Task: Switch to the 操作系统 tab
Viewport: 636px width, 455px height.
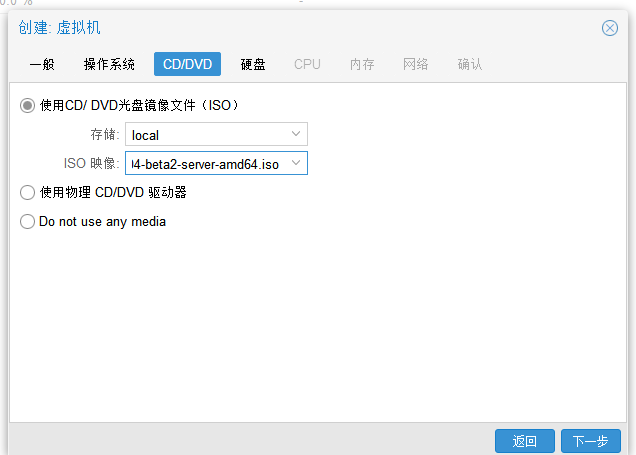Action: point(109,64)
